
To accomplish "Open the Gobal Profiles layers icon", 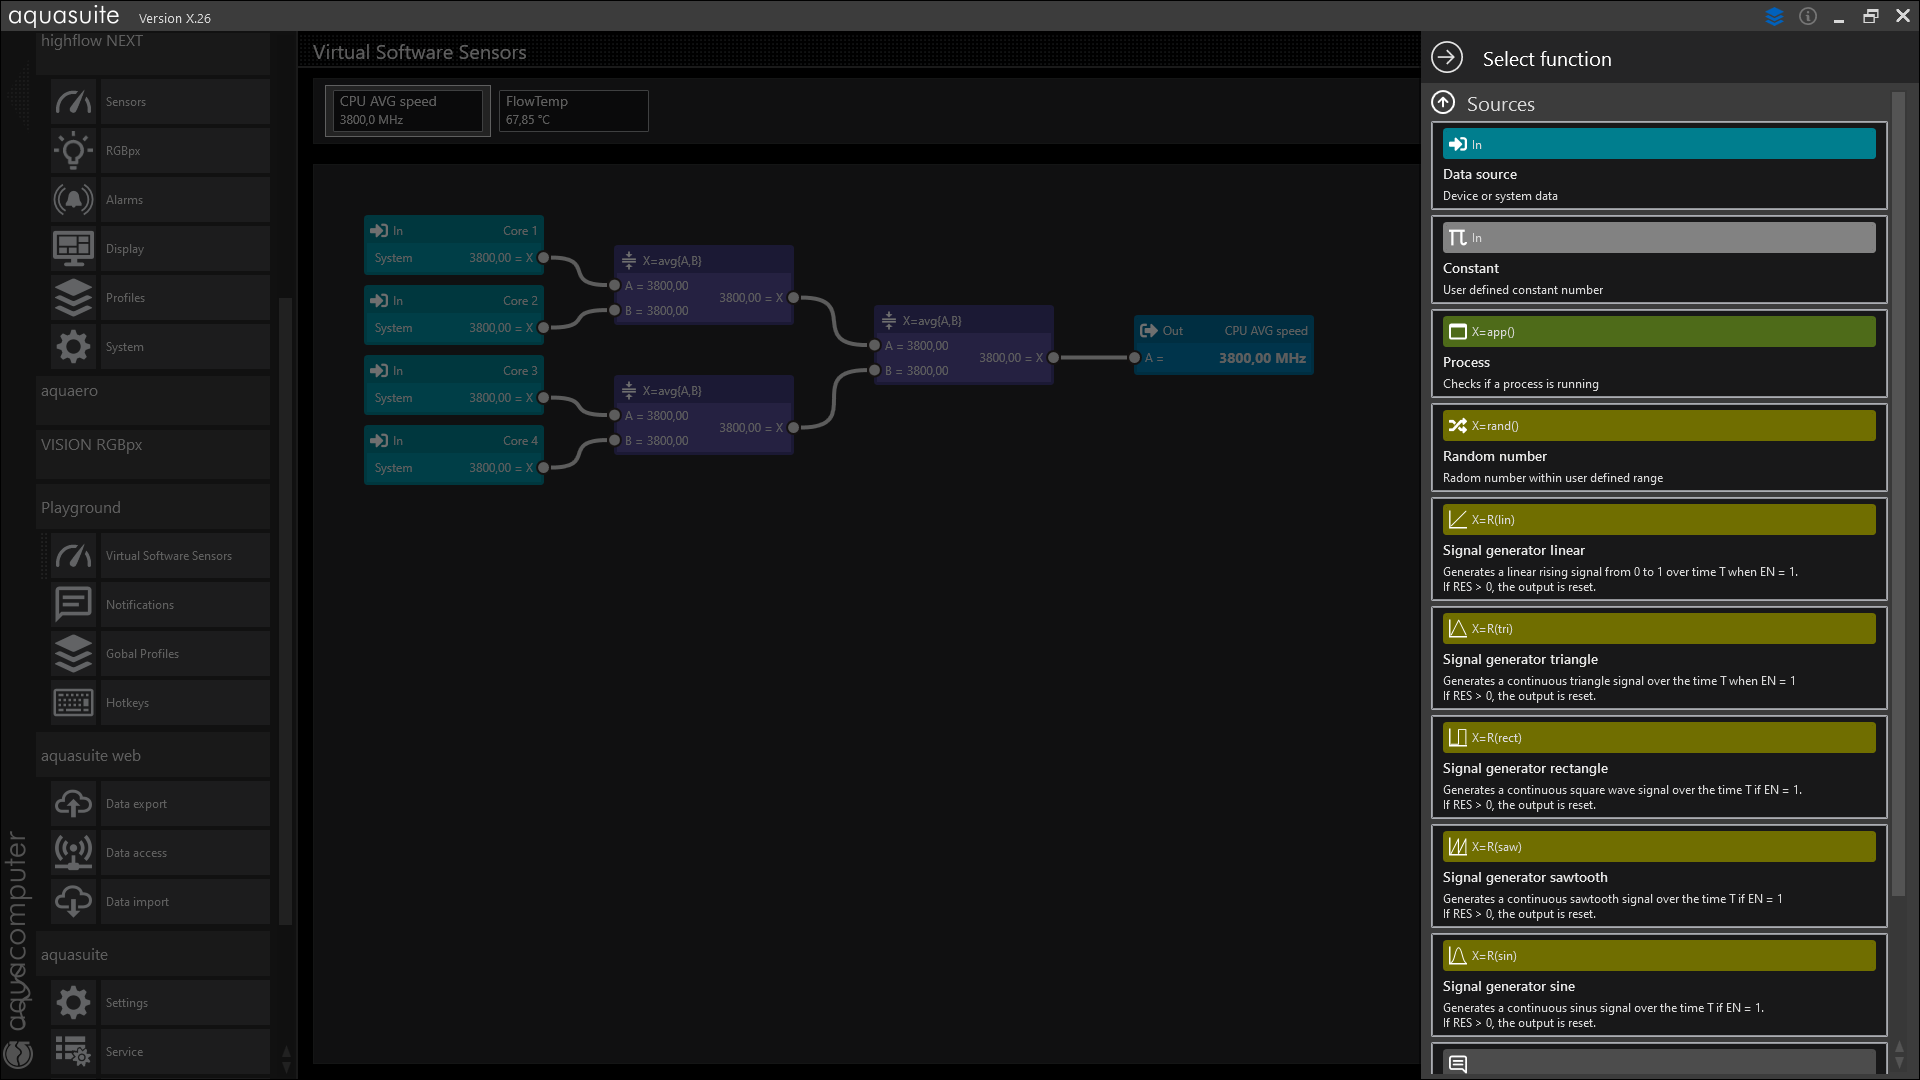I will coord(73,654).
